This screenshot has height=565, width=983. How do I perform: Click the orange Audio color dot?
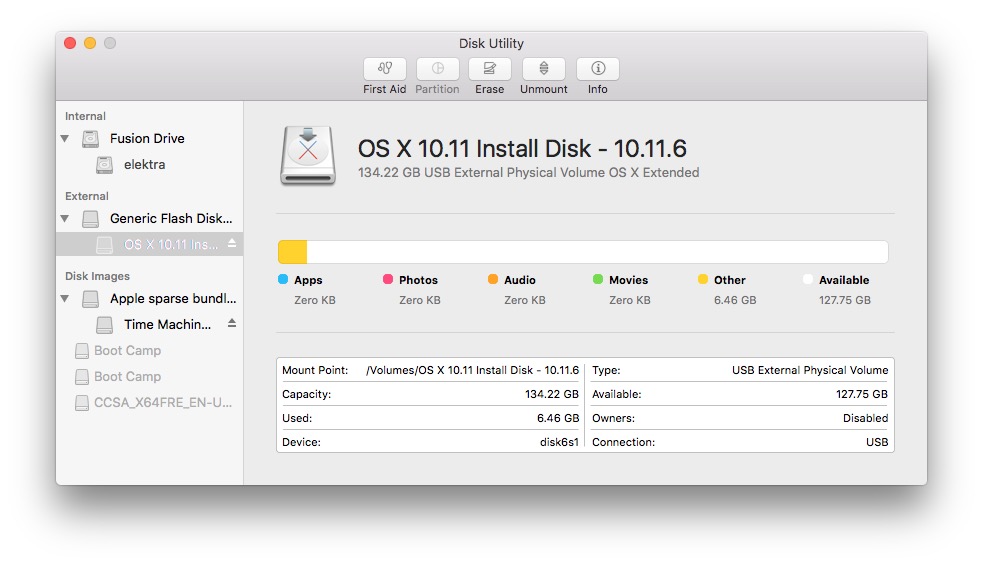tap(493, 279)
